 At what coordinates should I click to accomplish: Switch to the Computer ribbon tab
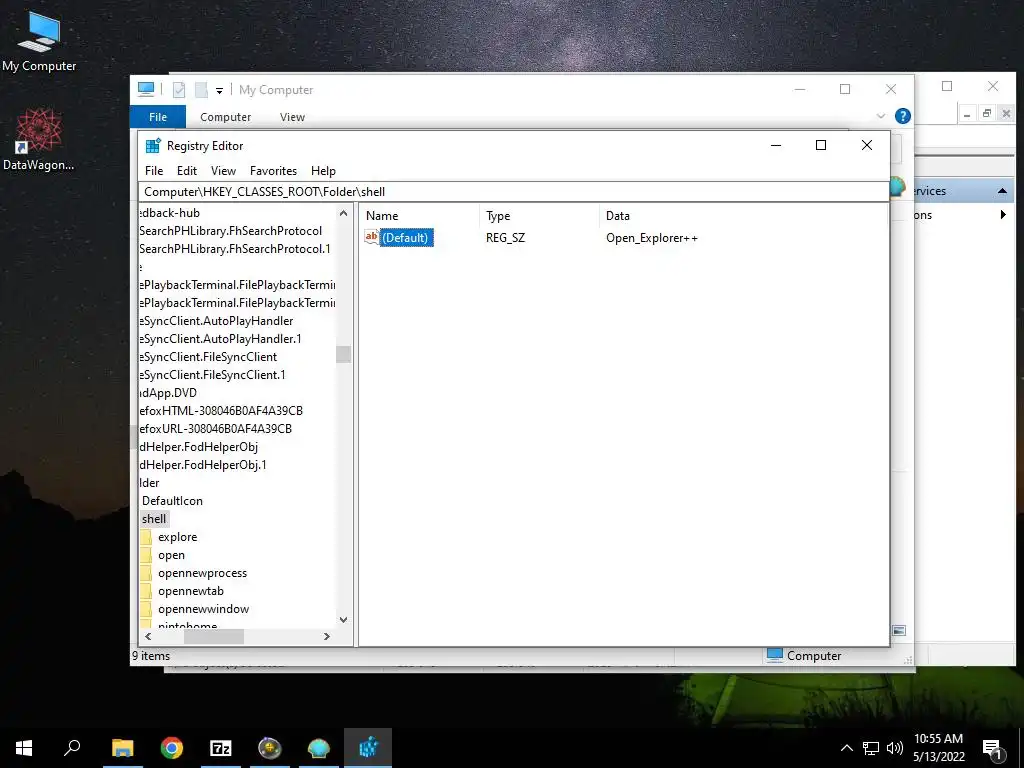(x=225, y=117)
